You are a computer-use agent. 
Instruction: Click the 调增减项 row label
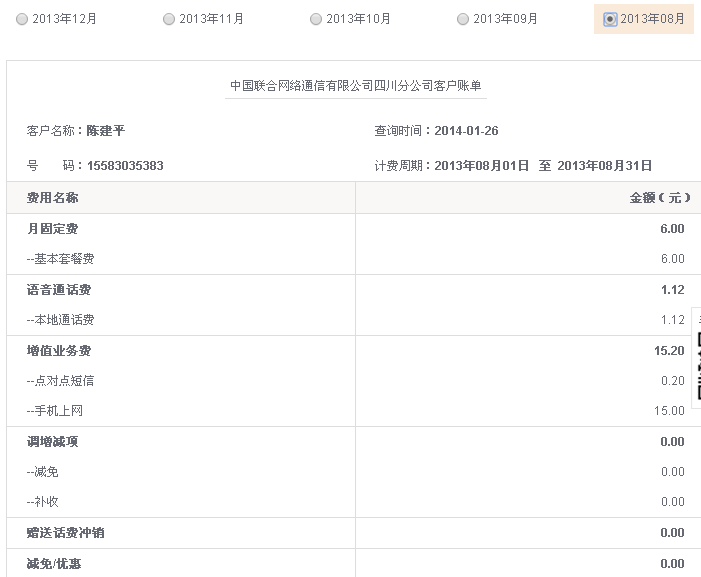point(52,442)
